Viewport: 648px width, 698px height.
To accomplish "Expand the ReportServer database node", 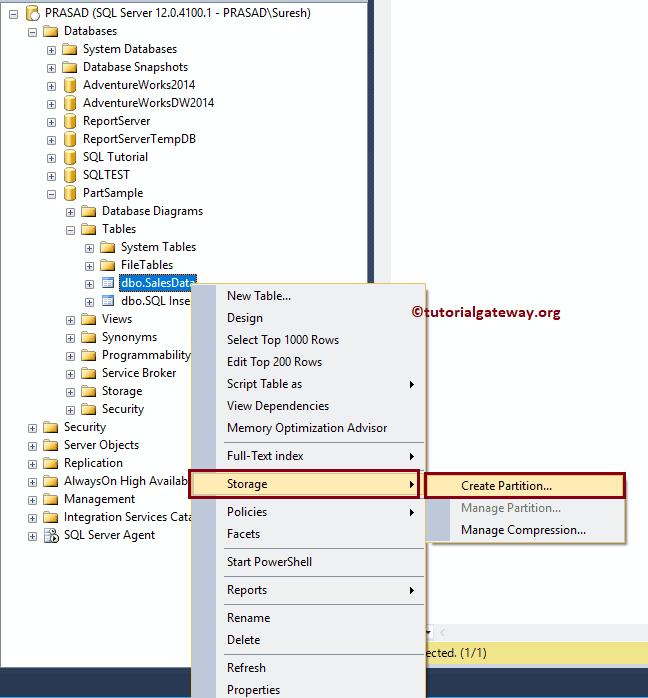I will click(x=52, y=122).
